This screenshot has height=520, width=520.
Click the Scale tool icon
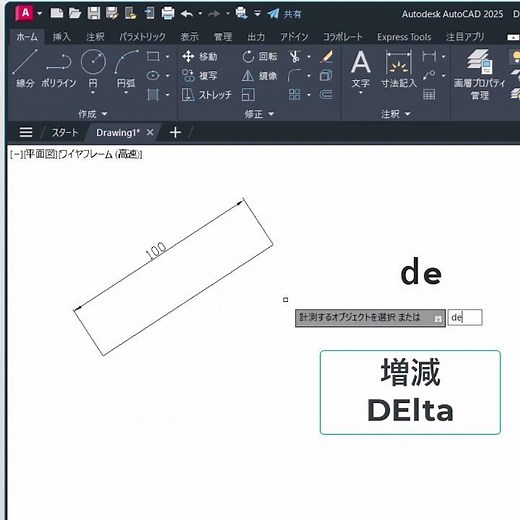(x=248, y=95)
